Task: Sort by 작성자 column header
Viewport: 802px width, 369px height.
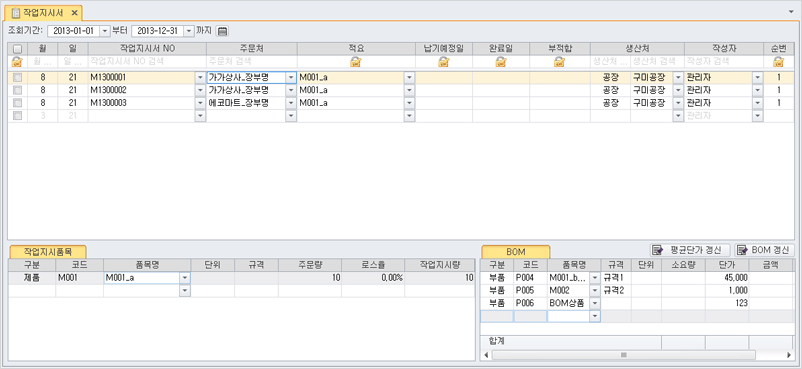Action: coord(724,49)
